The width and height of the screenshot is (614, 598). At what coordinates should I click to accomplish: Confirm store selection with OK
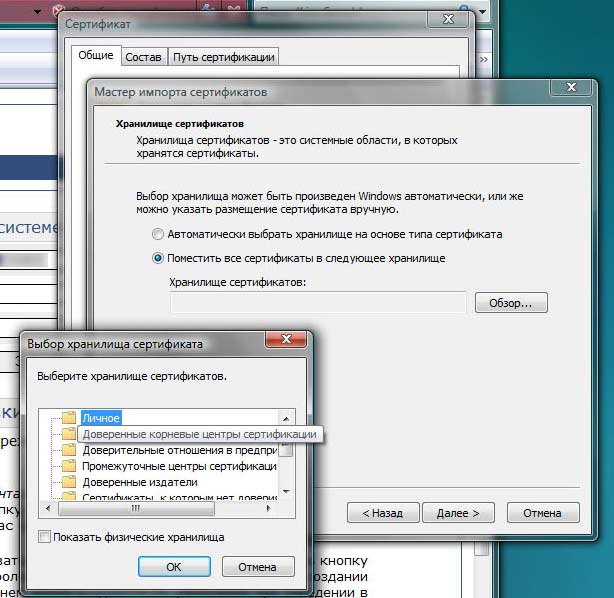pyautogui.click(x=174, y=567)
